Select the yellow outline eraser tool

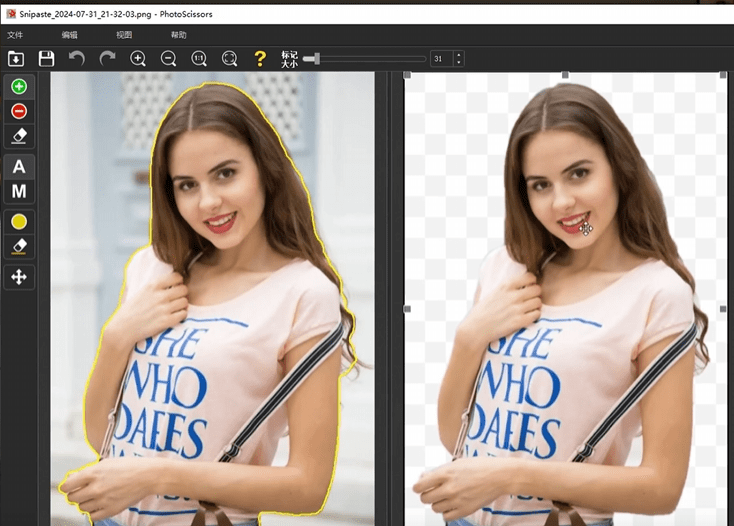pyautogui.click(x=19, y=246)
